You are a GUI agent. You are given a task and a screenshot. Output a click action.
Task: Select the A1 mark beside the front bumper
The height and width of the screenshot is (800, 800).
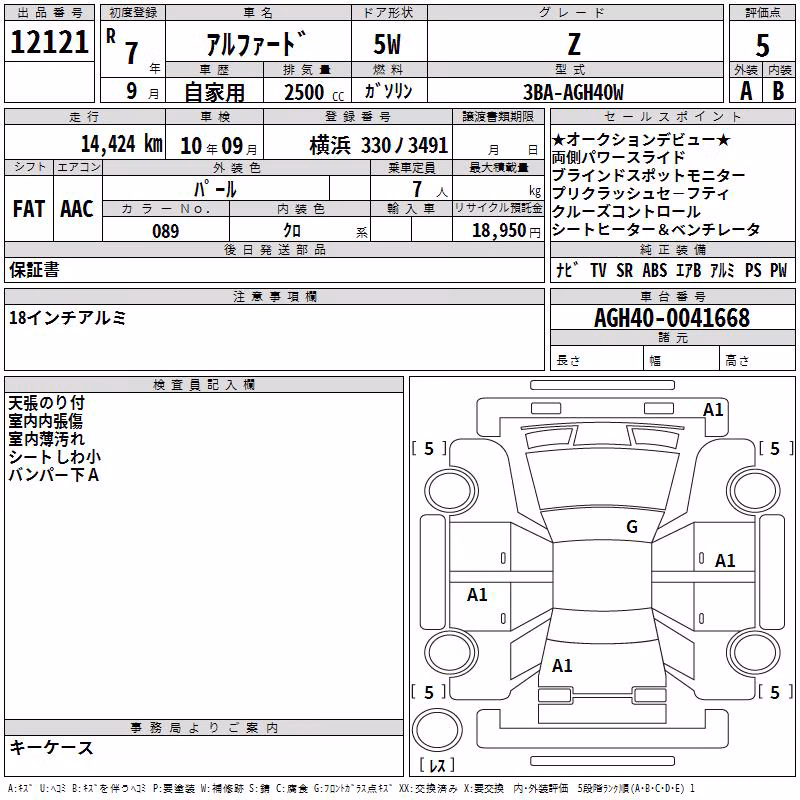coord(713,410)
